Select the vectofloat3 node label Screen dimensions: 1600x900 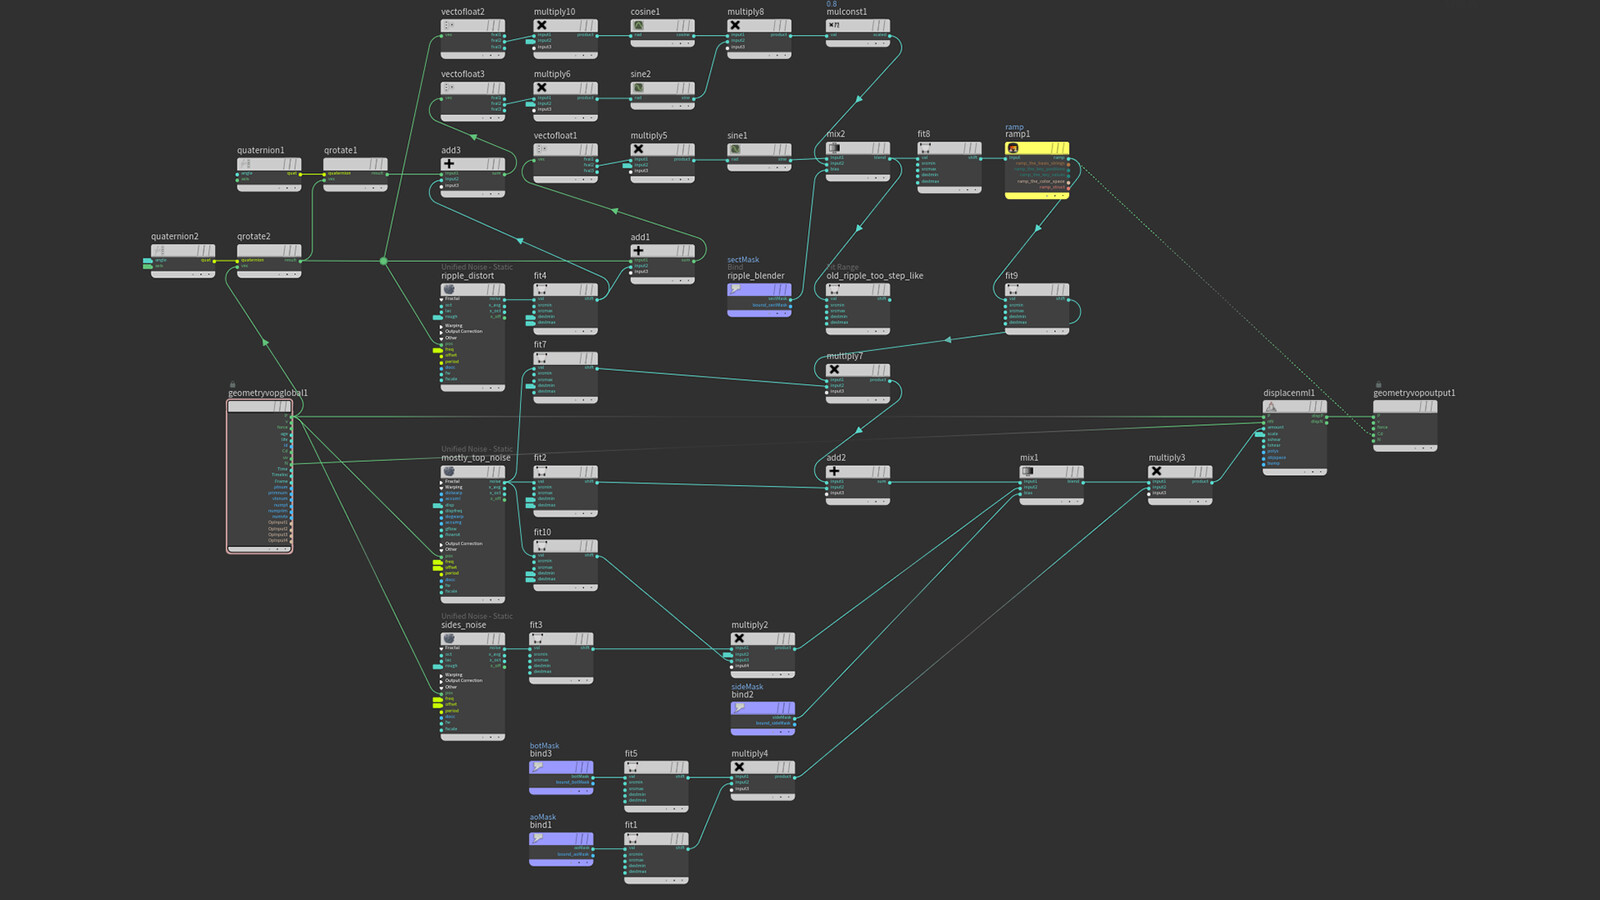463,74
